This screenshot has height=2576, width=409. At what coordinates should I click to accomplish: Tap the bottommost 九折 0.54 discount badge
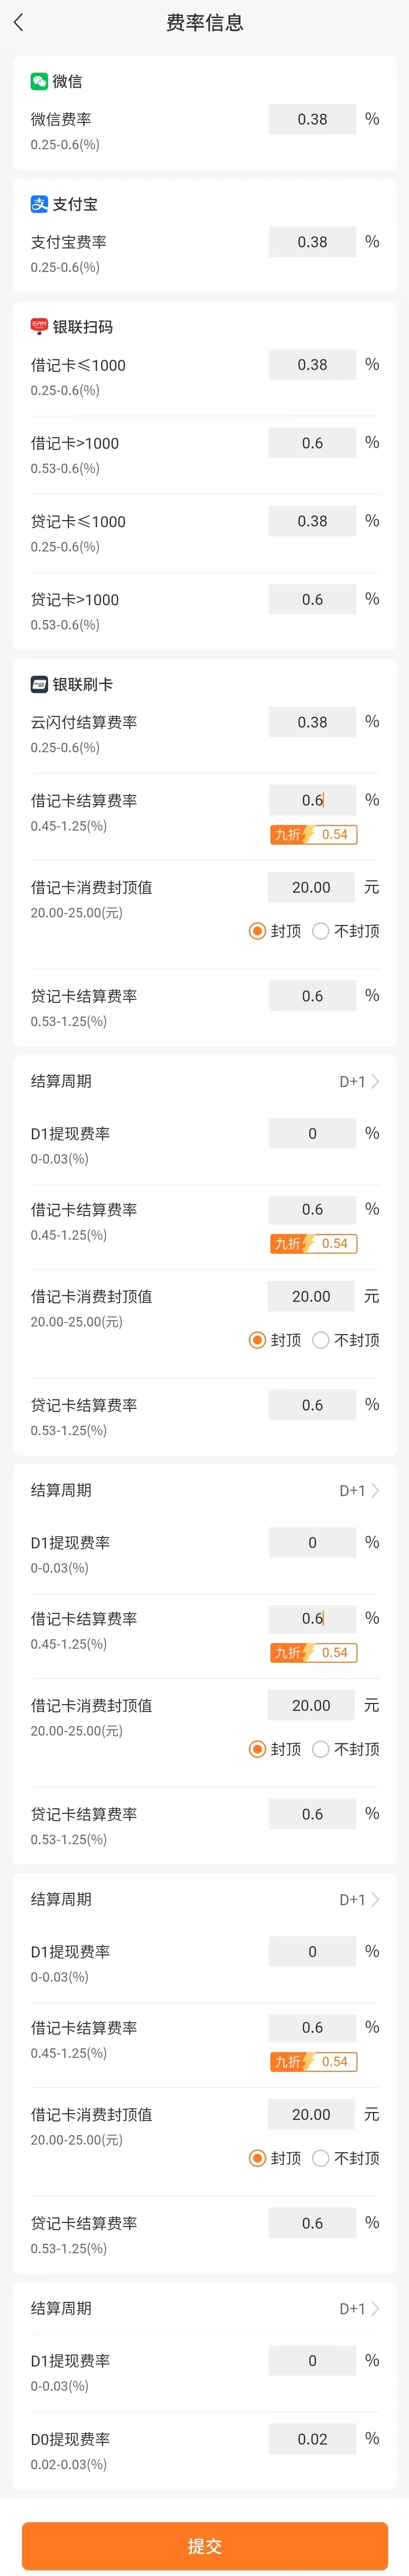313,2061
